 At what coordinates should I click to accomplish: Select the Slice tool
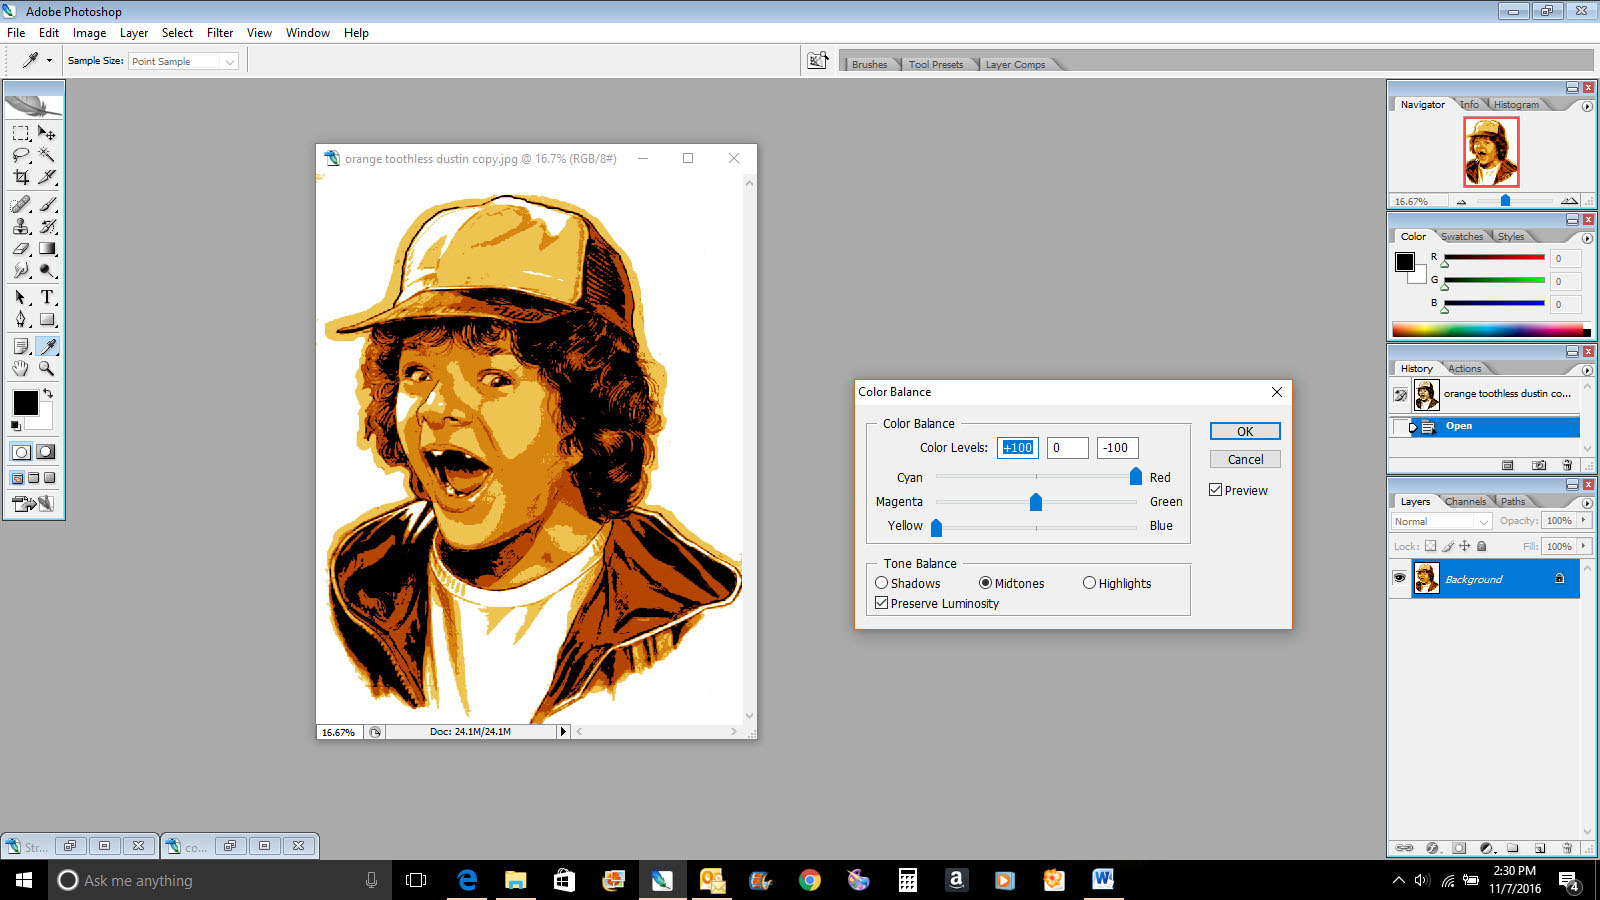(x=47, y=177)
